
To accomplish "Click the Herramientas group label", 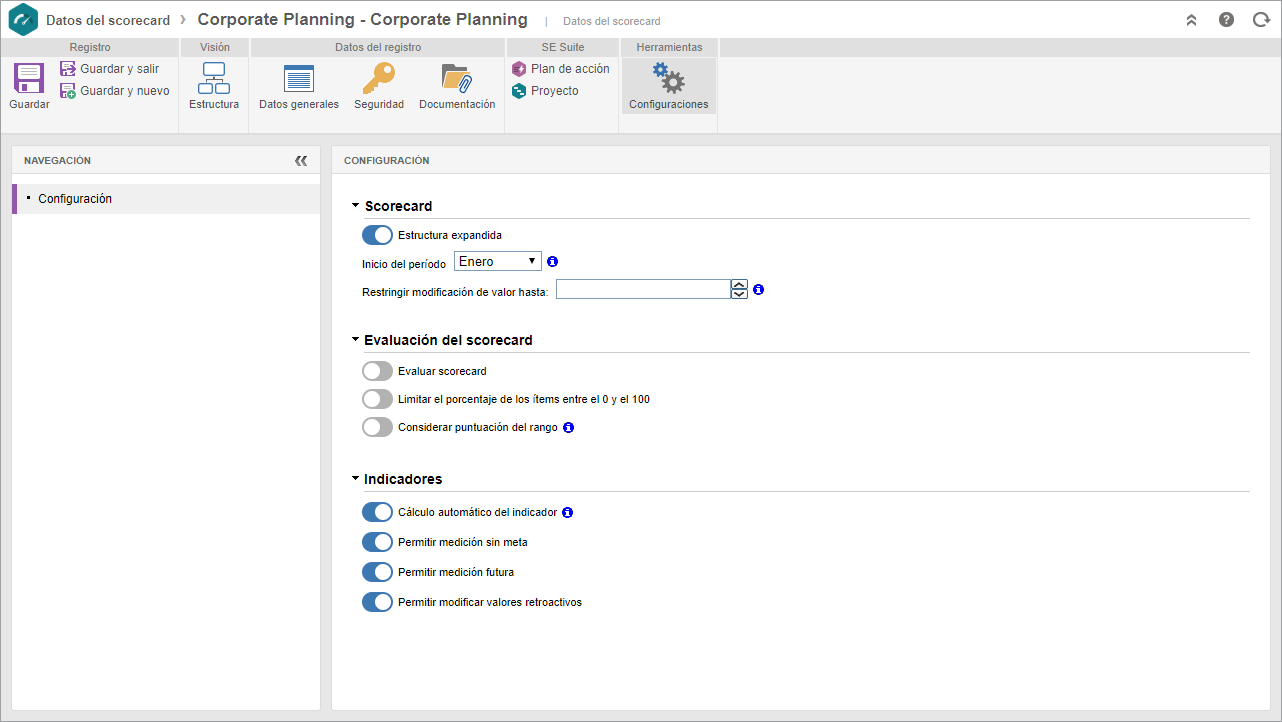I will [669, 47].
